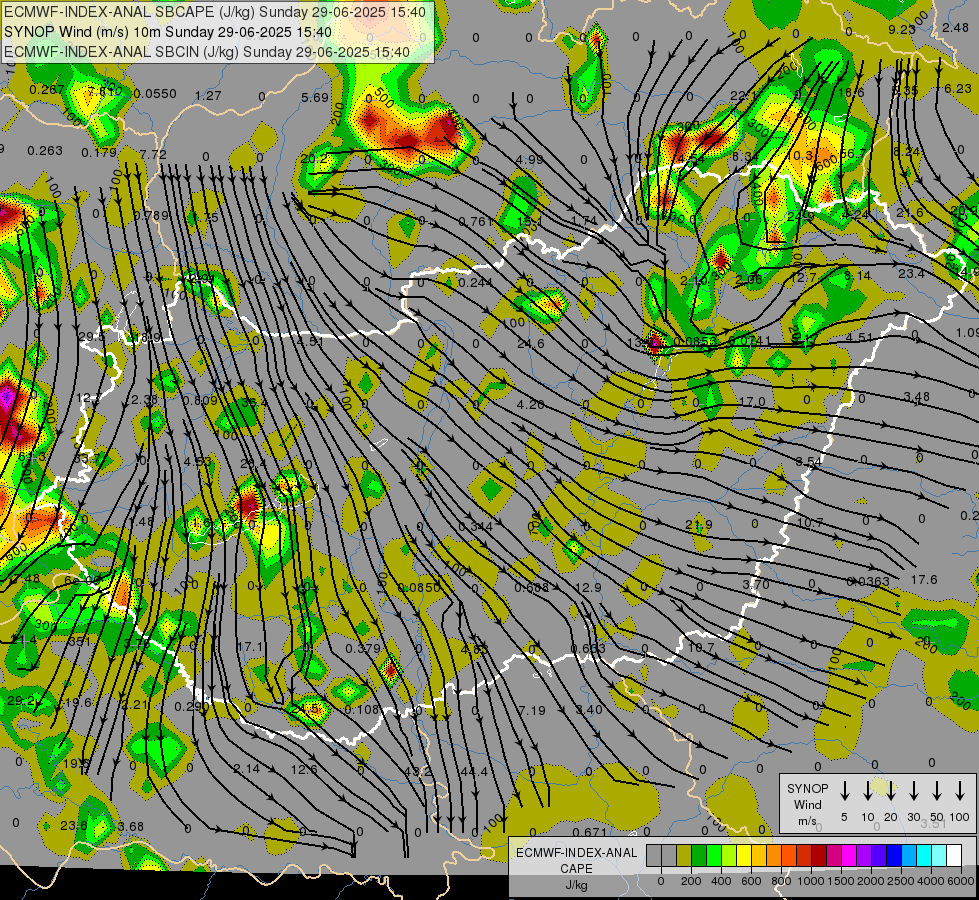Pick the violet purple swatch in CAPE legend
979x900 pixels.
[x=863, y=856]
